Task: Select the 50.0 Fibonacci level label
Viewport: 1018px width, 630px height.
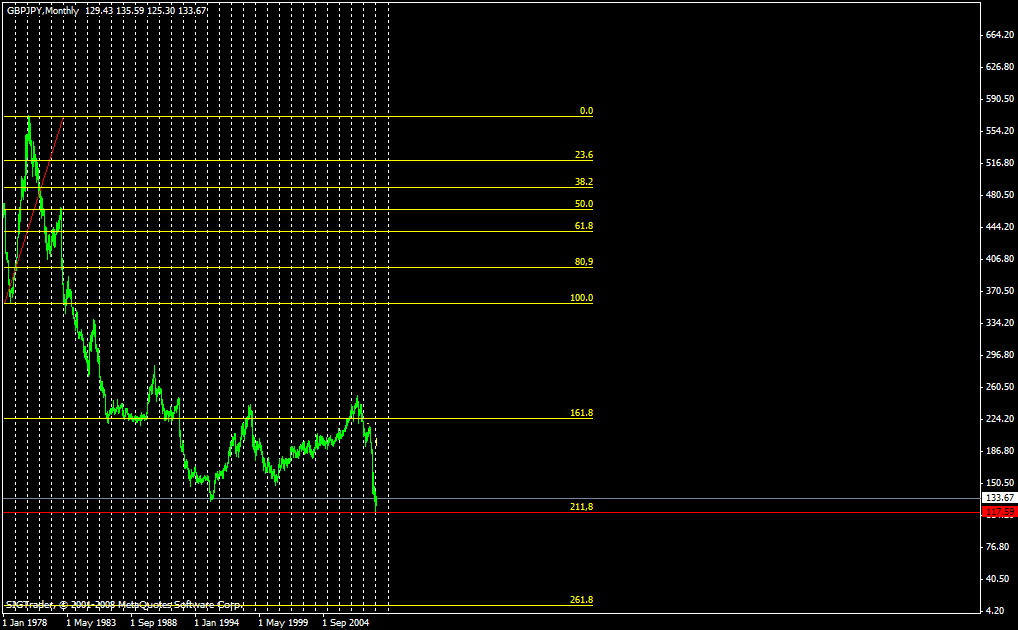Action: 584,204
